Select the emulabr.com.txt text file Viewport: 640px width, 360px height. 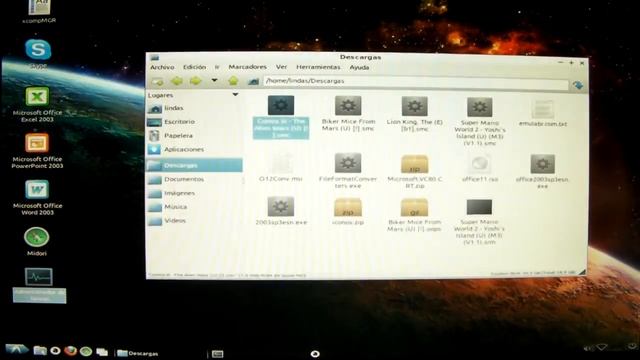[542, 113]
